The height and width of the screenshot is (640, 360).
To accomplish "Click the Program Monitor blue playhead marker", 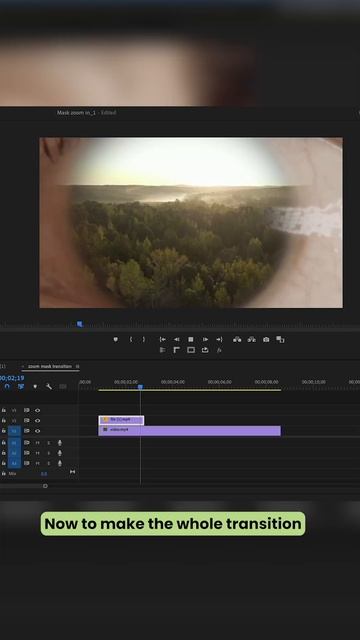I will (80, 324).
